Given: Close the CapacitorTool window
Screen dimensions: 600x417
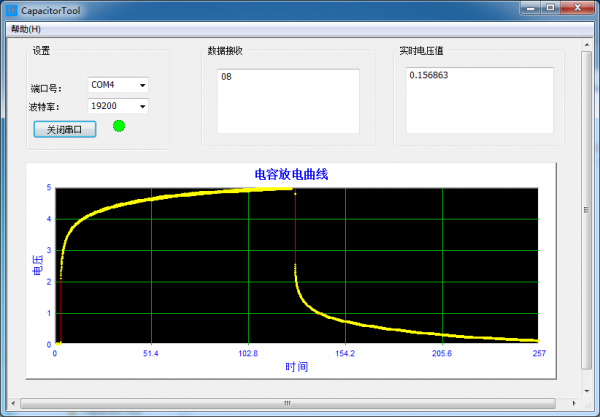Looking at the screenshot, I should (578, 8).
